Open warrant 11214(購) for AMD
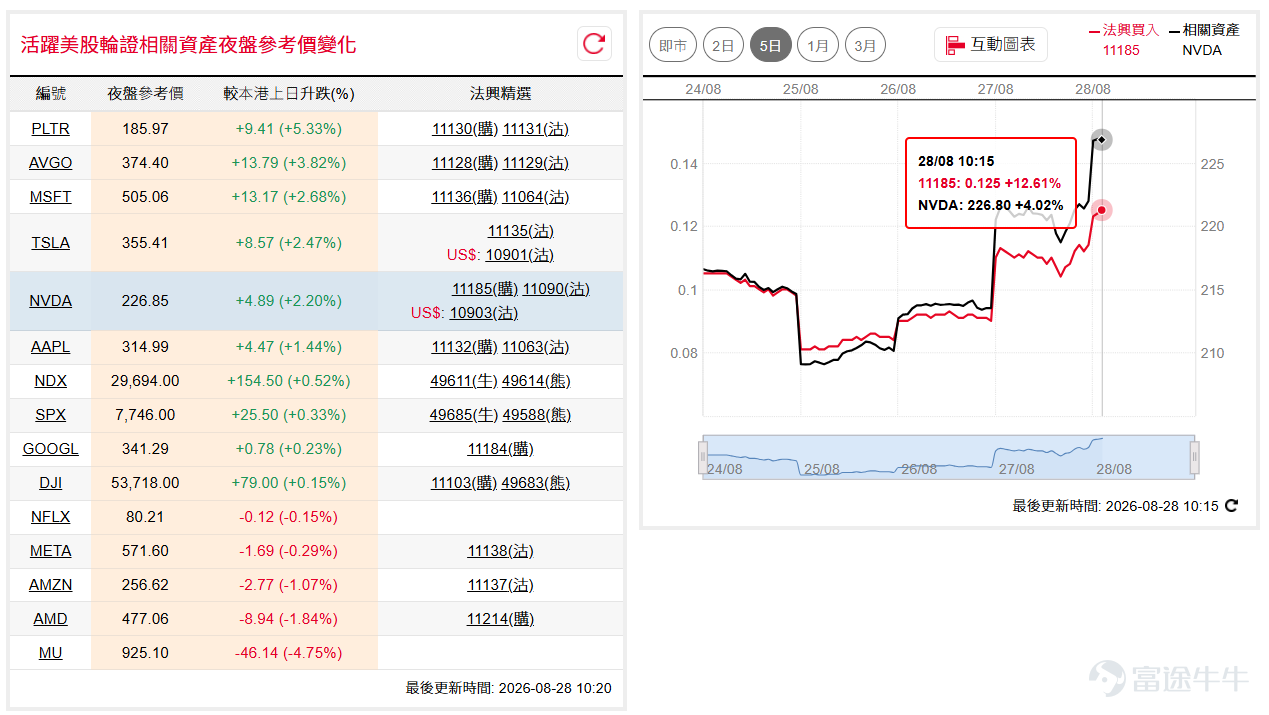Viewport: 1269px width, 715px height. coord(500,619)
